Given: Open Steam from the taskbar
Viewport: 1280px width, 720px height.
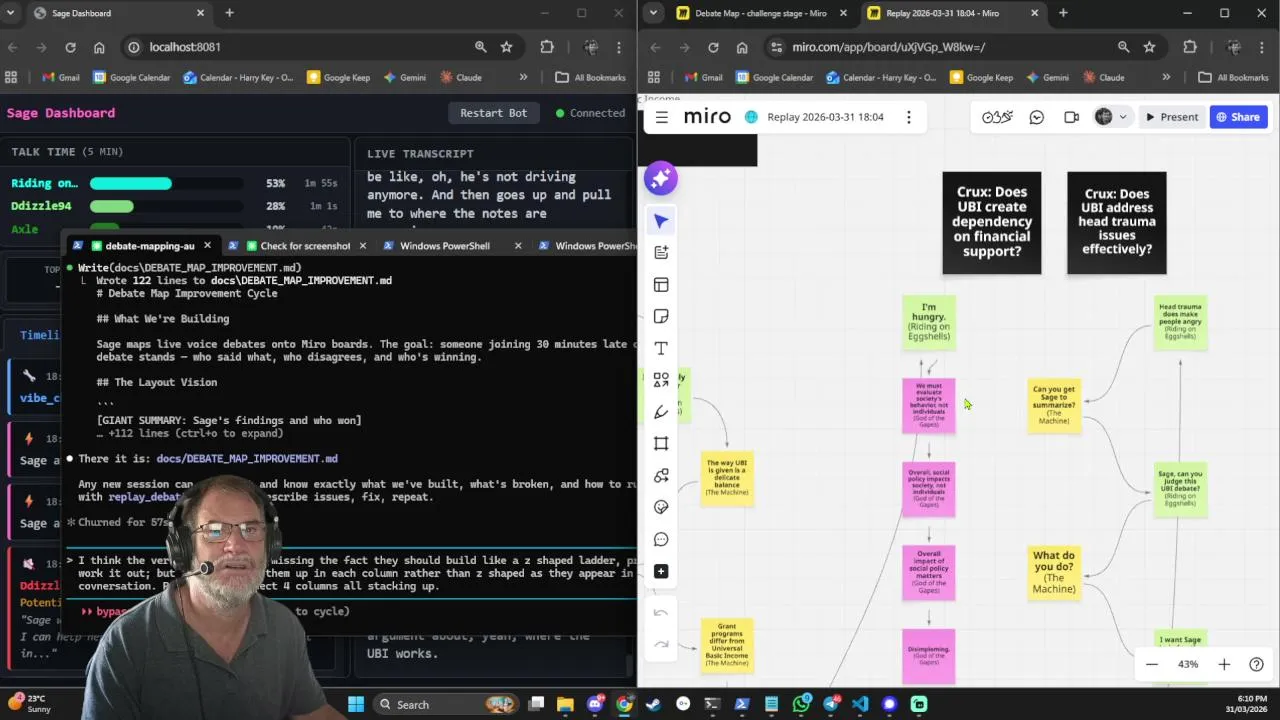Looking at the screenshot, I should [653, 704].
